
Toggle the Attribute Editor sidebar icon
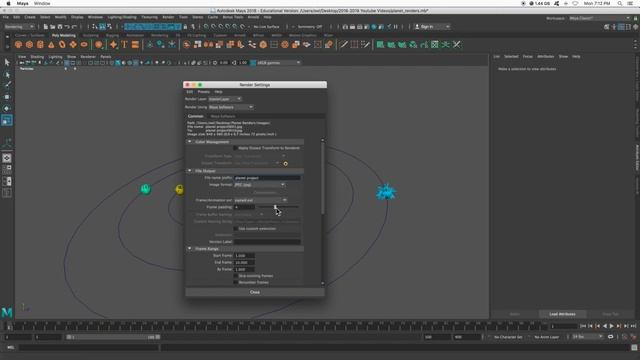pos(621,27)
